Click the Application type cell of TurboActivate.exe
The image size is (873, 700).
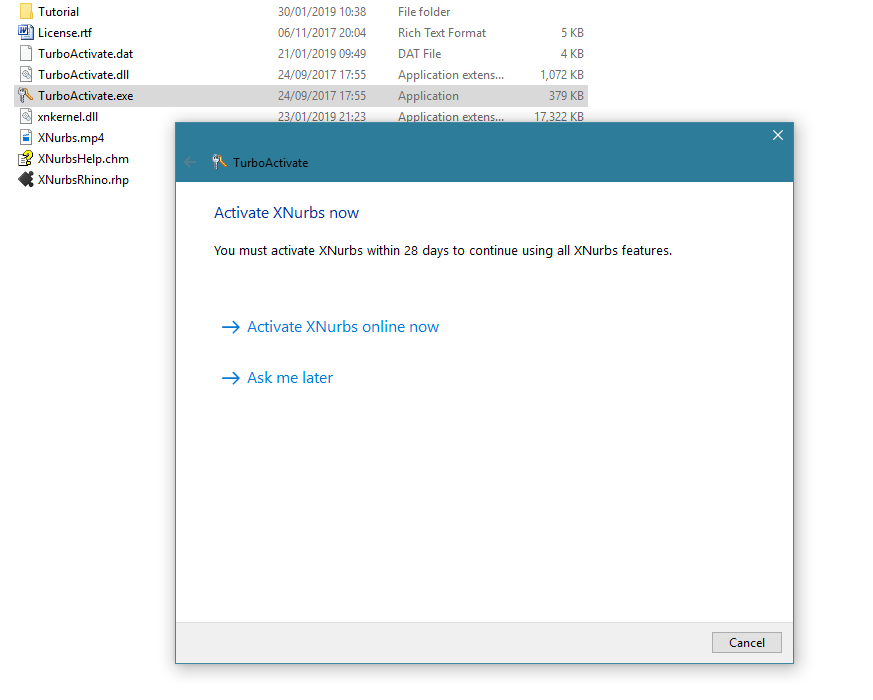coord(428,96)
